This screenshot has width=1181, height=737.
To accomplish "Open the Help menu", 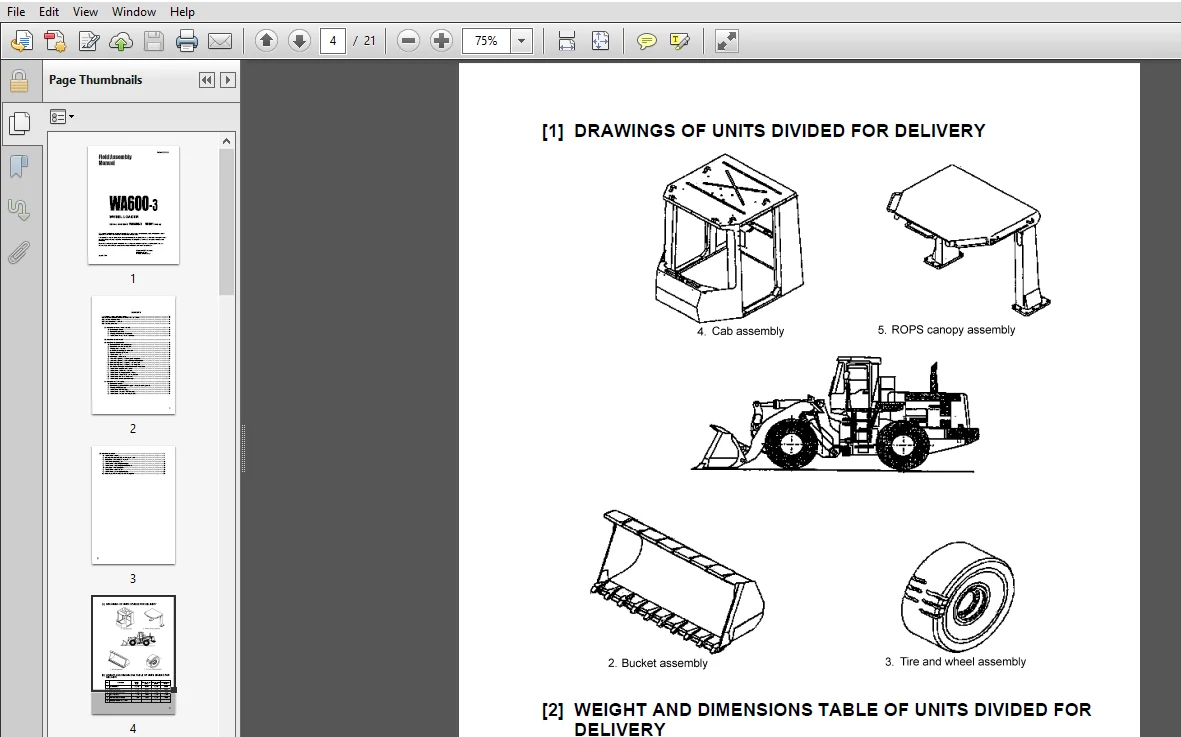I will (x=182, y=11).
